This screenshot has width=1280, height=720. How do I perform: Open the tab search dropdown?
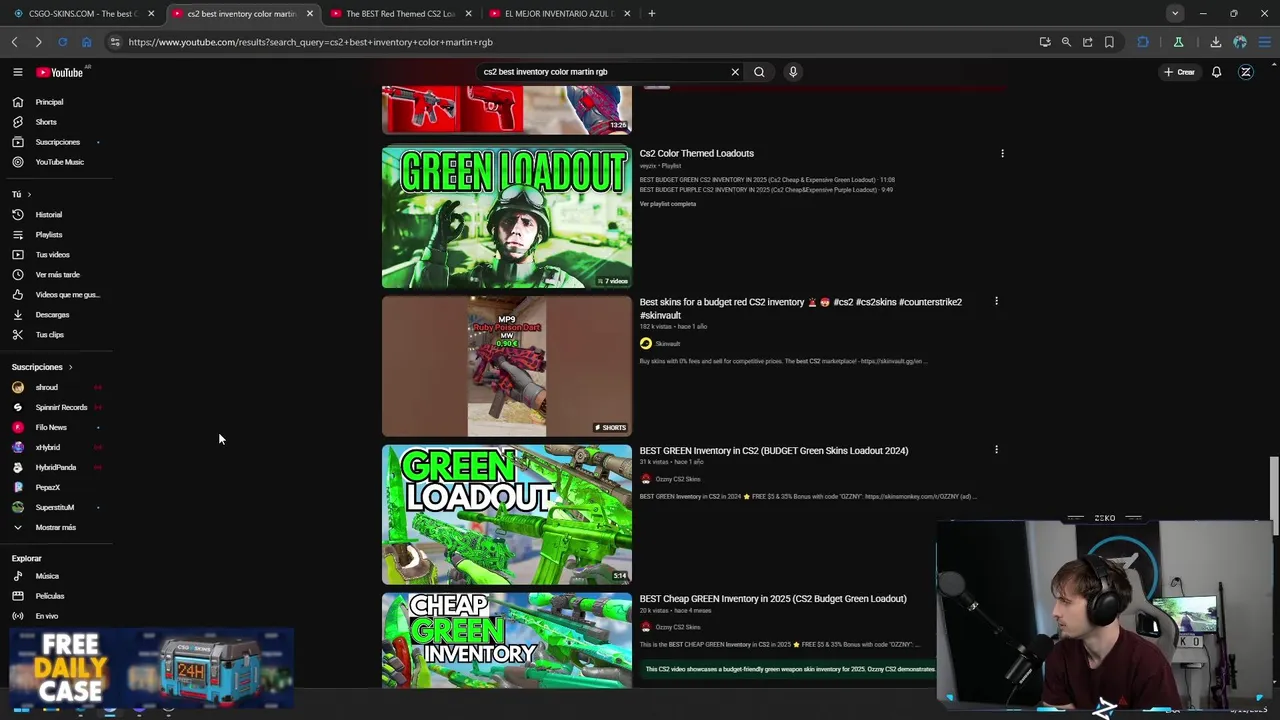pos(1175,13)
